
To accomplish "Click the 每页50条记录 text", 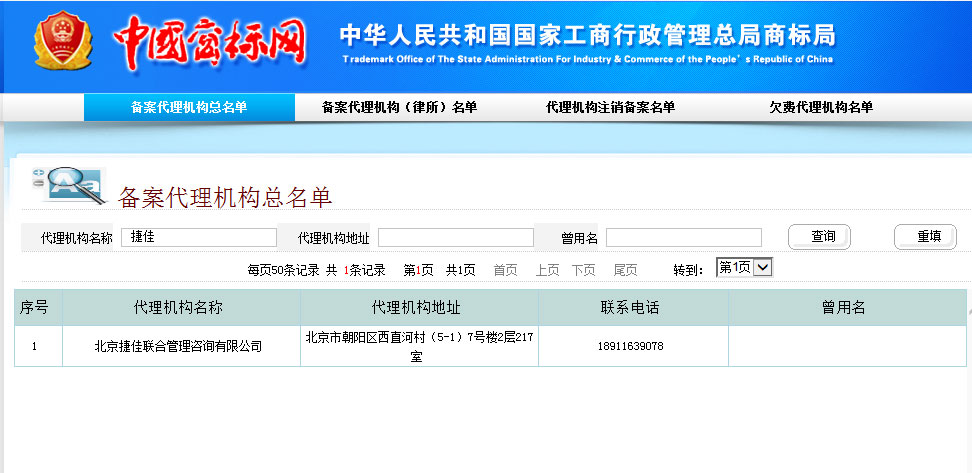I will [283, 270].
